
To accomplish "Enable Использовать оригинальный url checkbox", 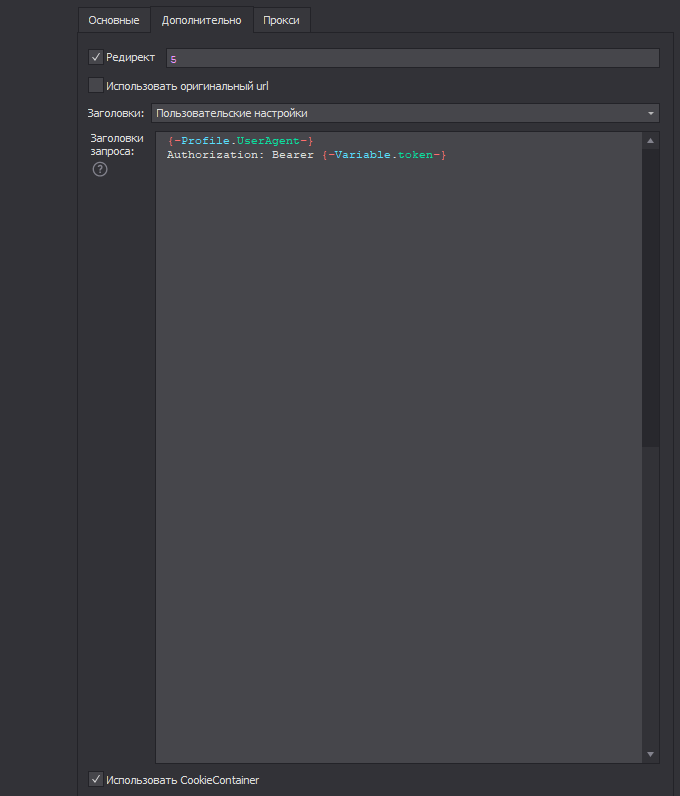I will point(96,86).
